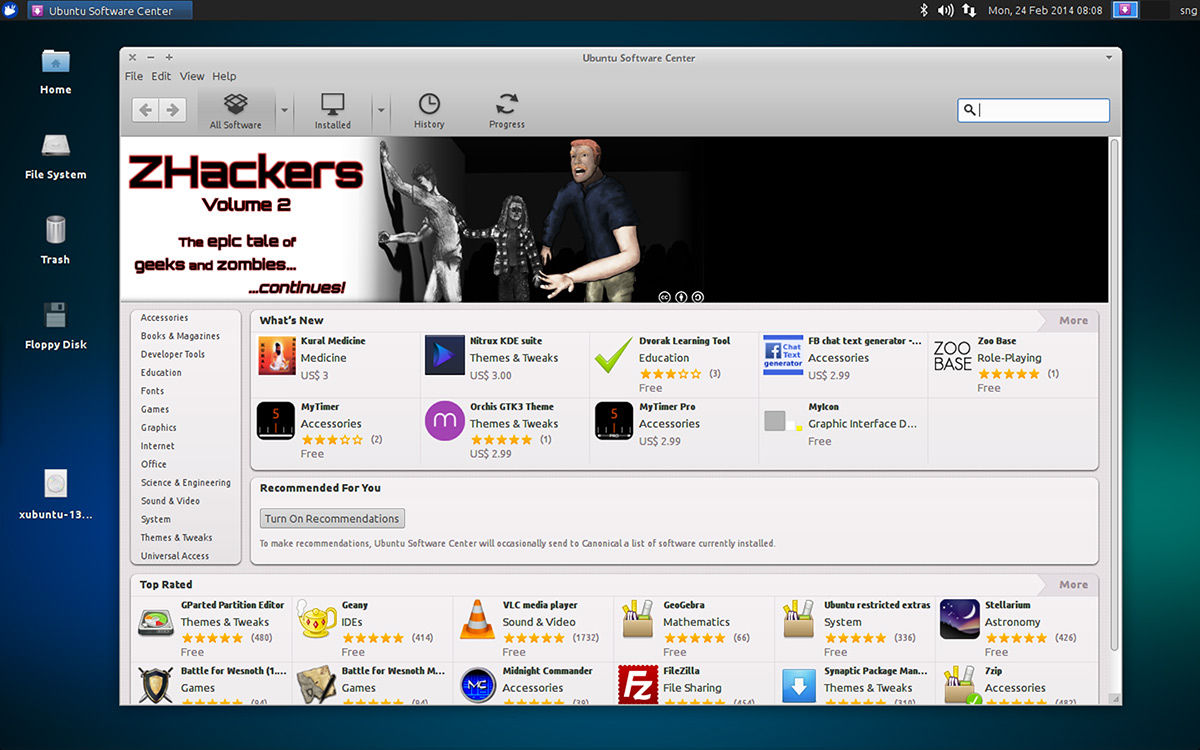Show Installed software
The image size is (1200, 750).
[332, 110]
